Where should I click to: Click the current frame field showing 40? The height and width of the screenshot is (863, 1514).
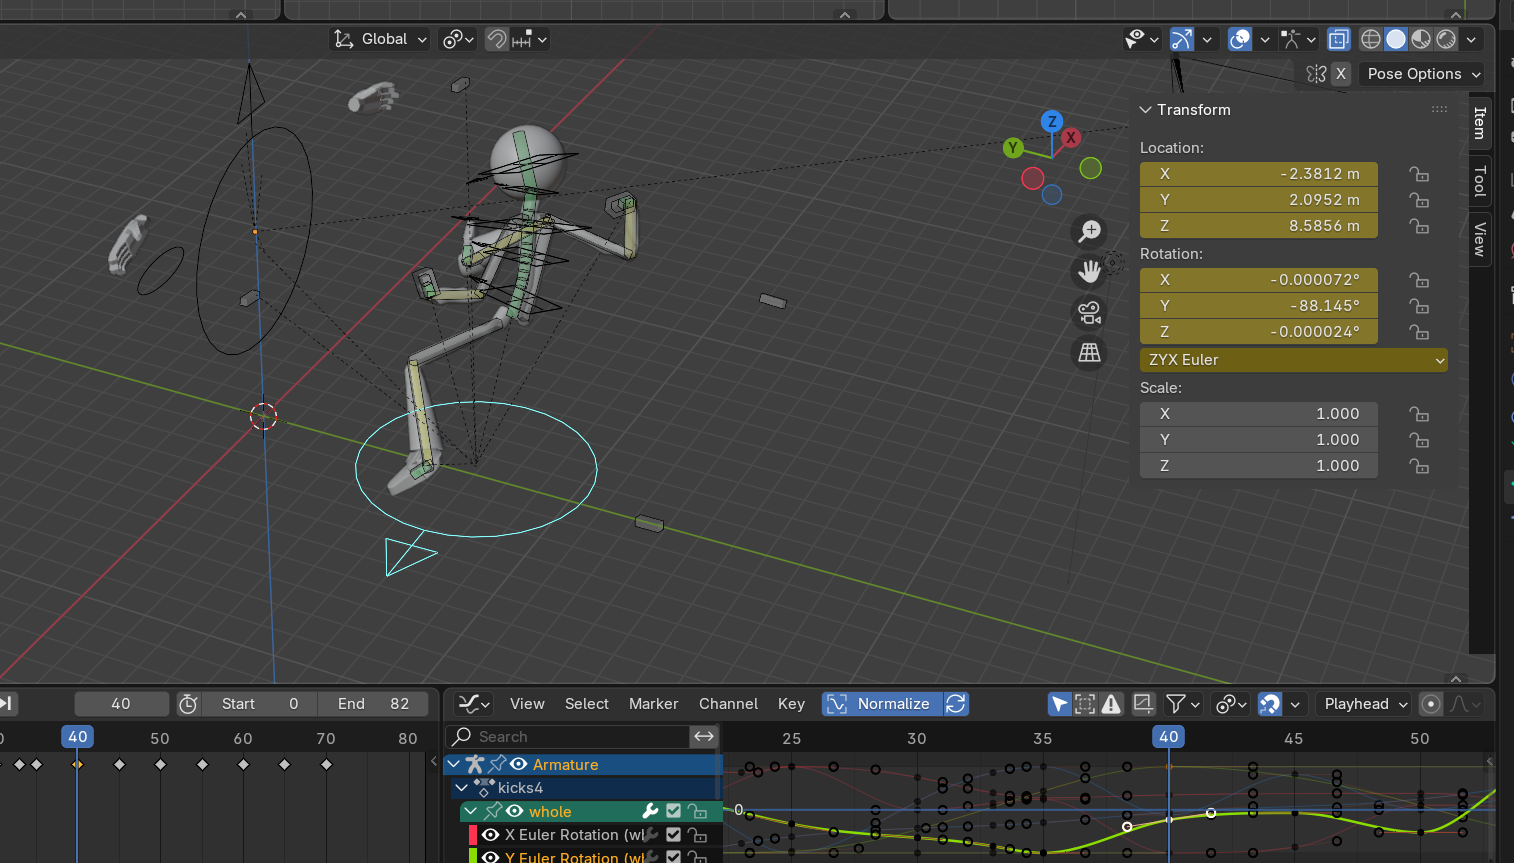point(121,704)
